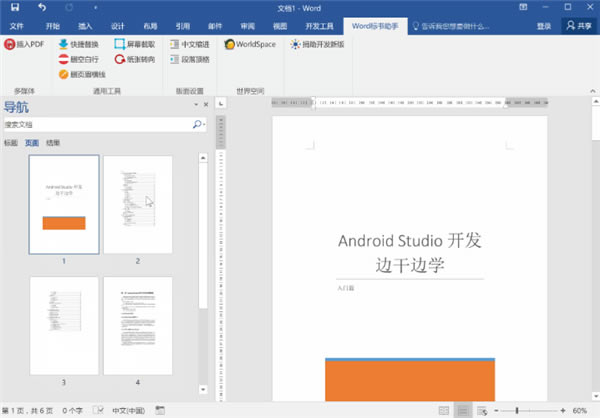Undo the last action in quick access toolbar
Viewport: 600px width, 418px height.
[x=42, y=7]
